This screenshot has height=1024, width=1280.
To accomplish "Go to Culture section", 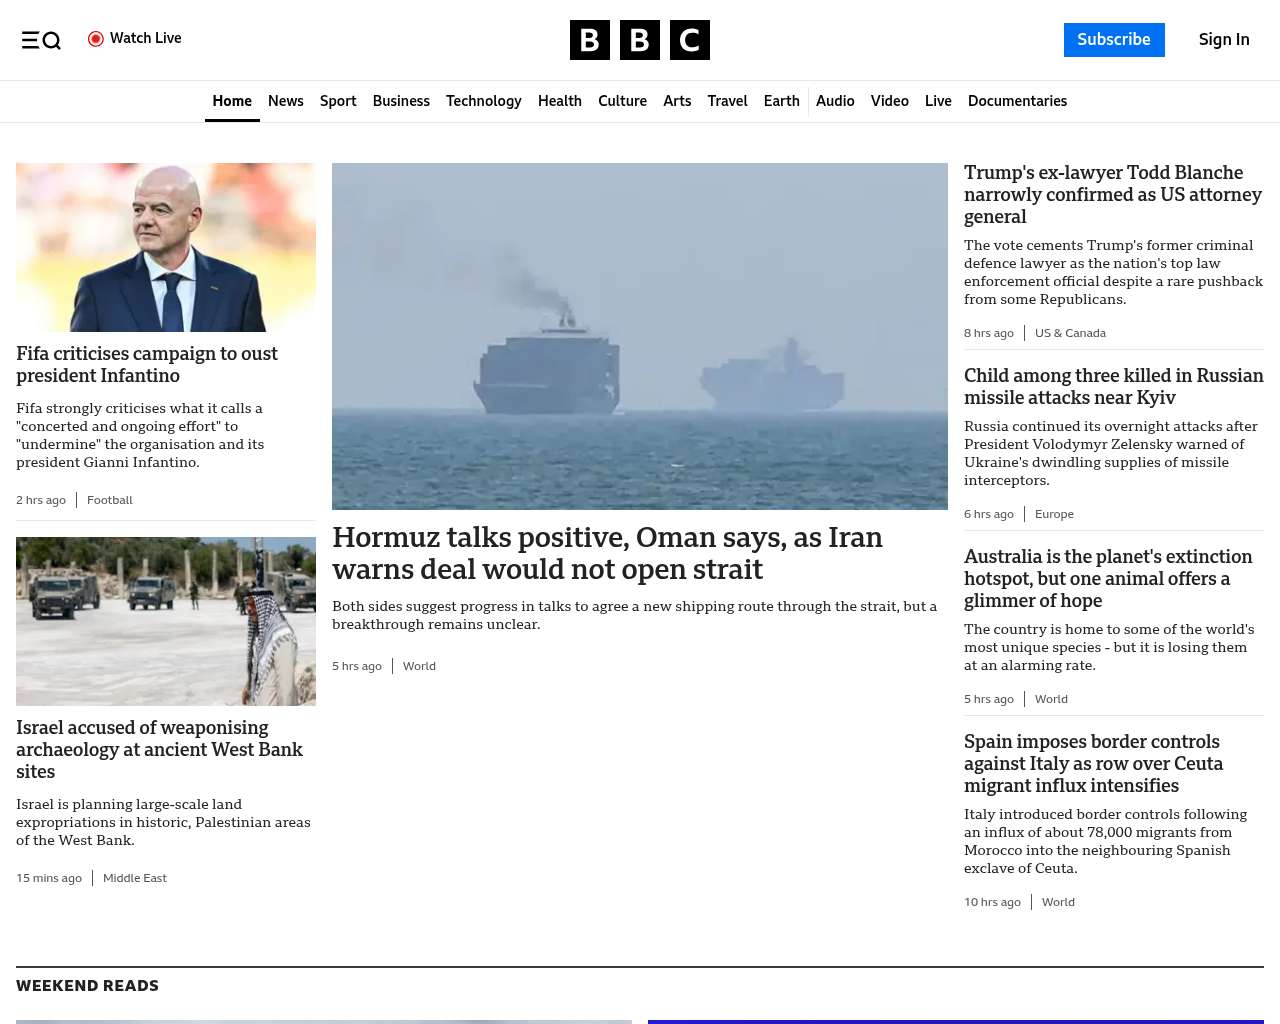I will tap(622, 101).
